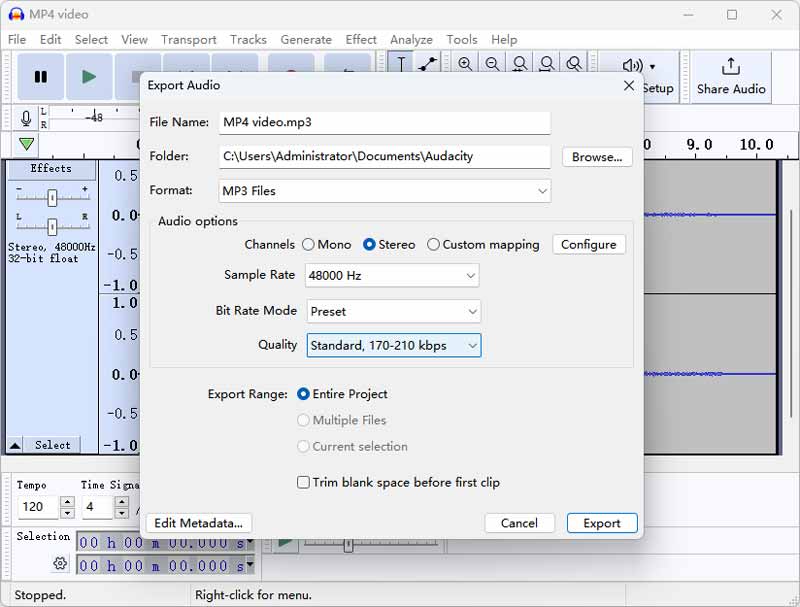Open the Format dropdown showing MP3 Files
Screen dimensions: 800x607
(385, 190)
